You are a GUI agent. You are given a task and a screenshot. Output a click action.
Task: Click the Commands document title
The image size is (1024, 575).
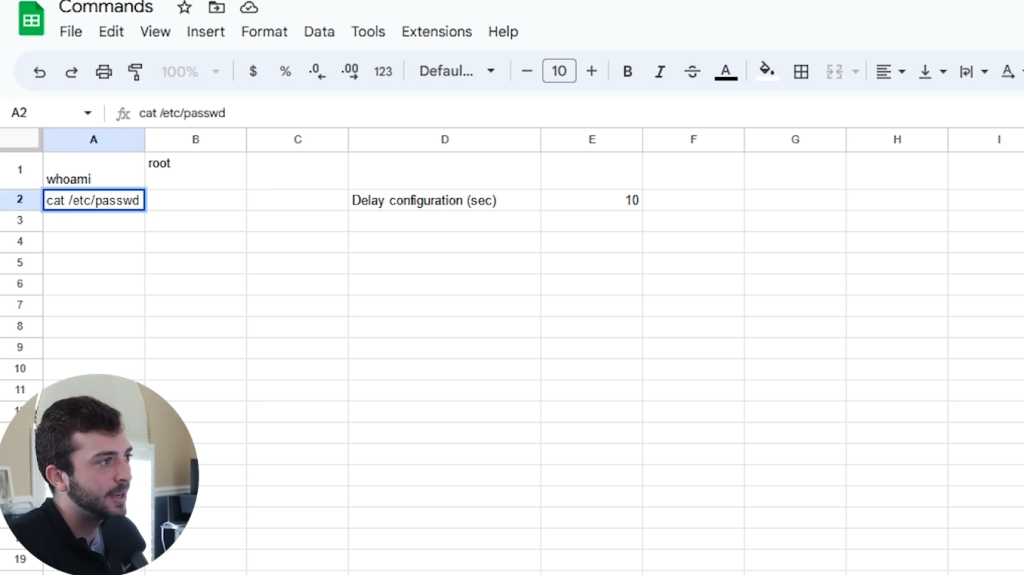coord(106,7)
